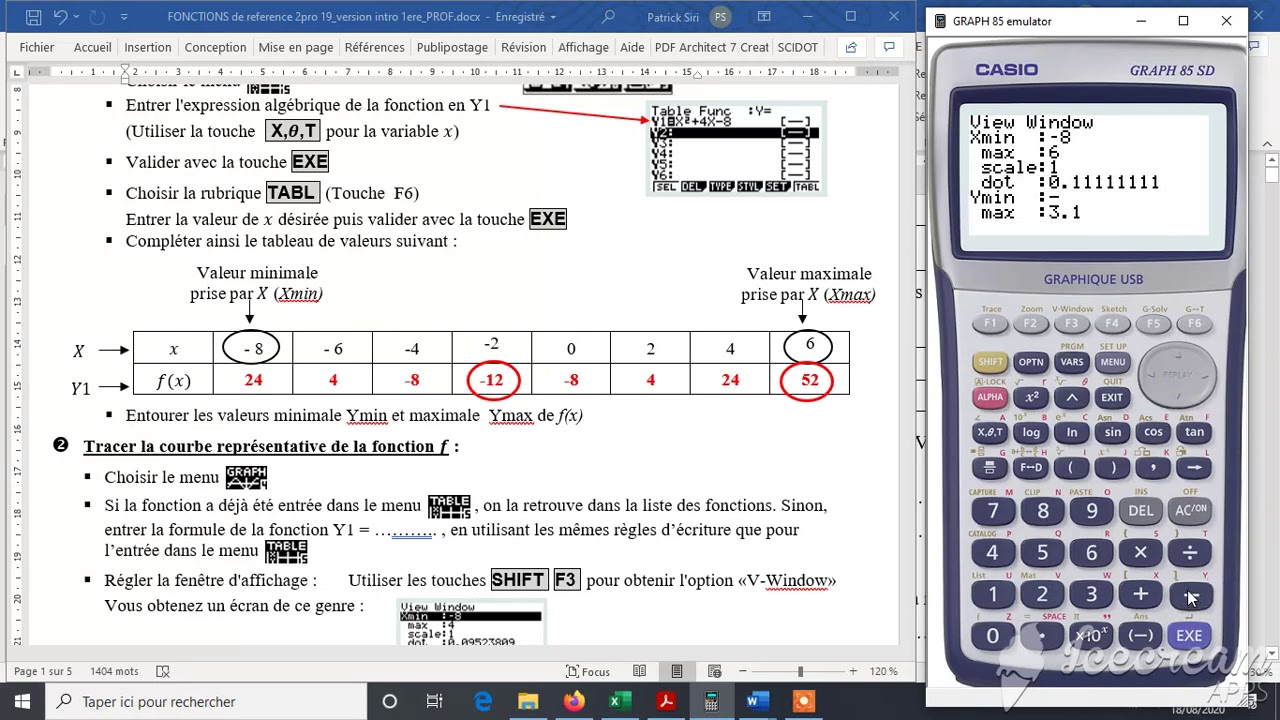Open Firefox from the taskbar
This screenshot has width=1280, height=720.
pyautogui.click(x=574, y=702)
